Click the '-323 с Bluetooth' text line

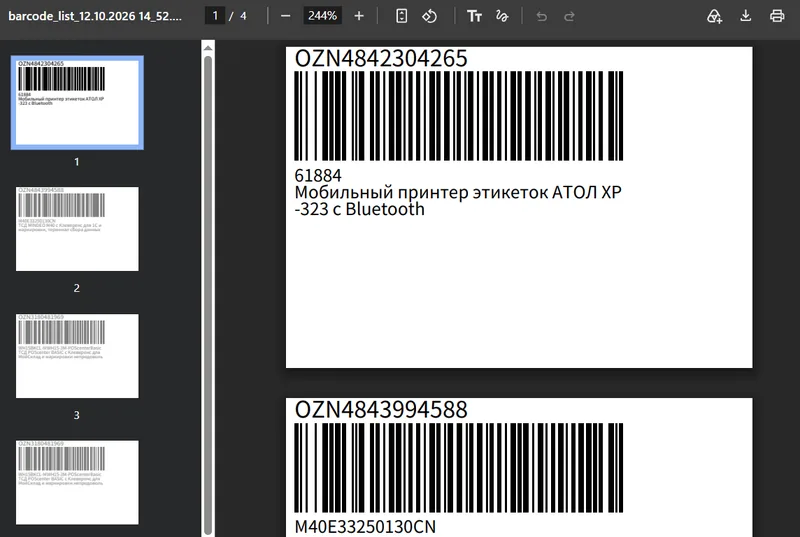point(360,209)
